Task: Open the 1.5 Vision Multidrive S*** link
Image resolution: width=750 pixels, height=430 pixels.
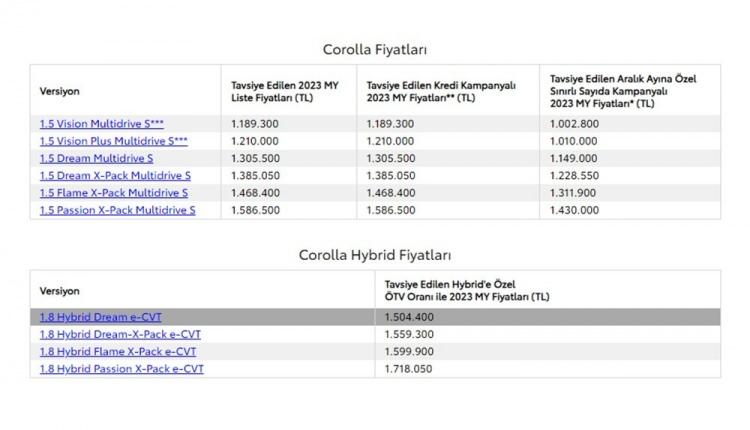Action: click(101, 124)
